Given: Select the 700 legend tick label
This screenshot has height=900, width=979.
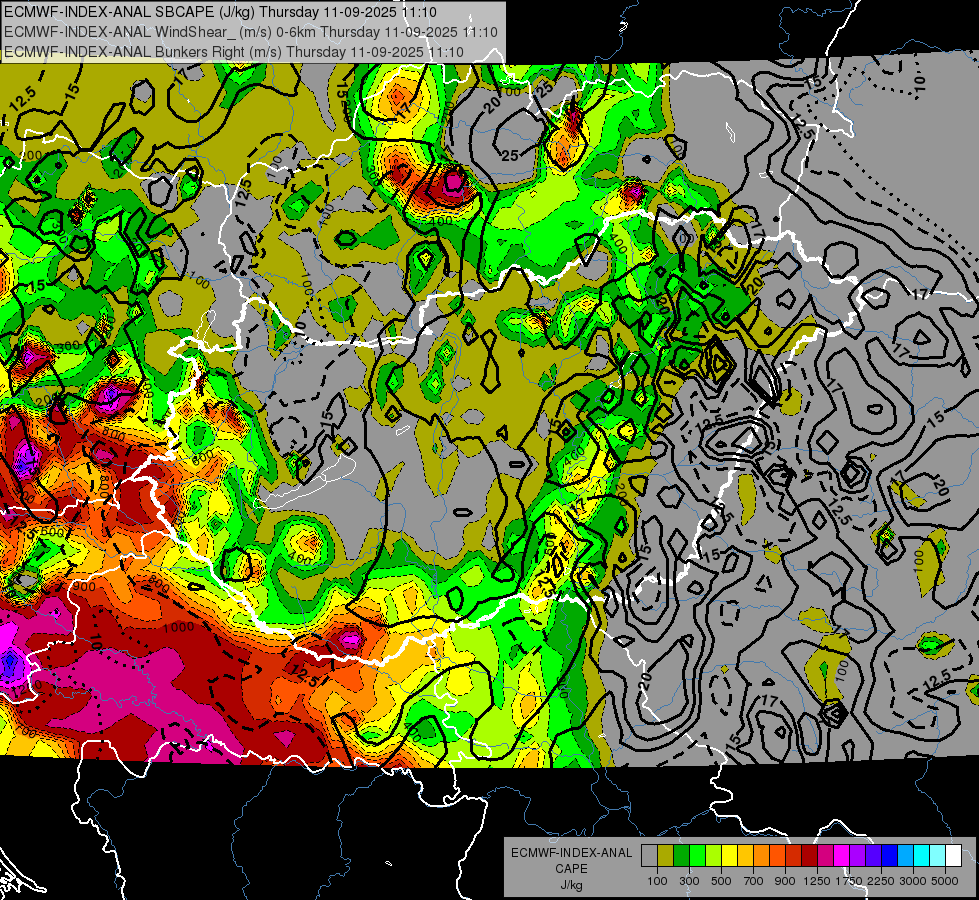Looking at the screenshot, I should [754, 881].
